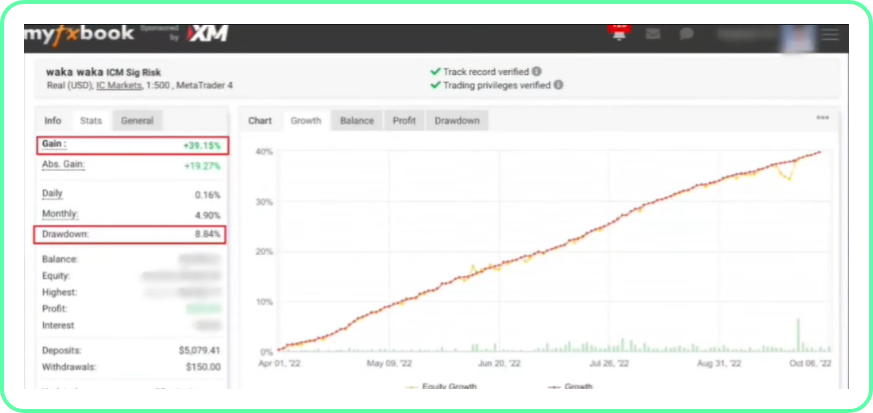Click the Monthly stat label

click(59, 214)
